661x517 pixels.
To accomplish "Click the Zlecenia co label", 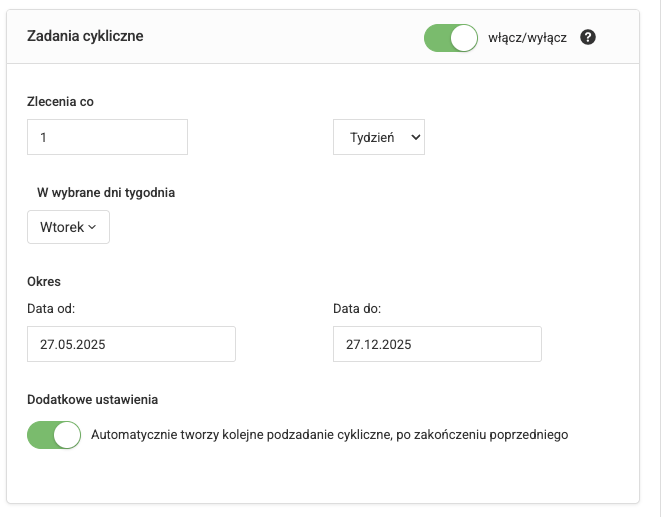I will 61,101.
